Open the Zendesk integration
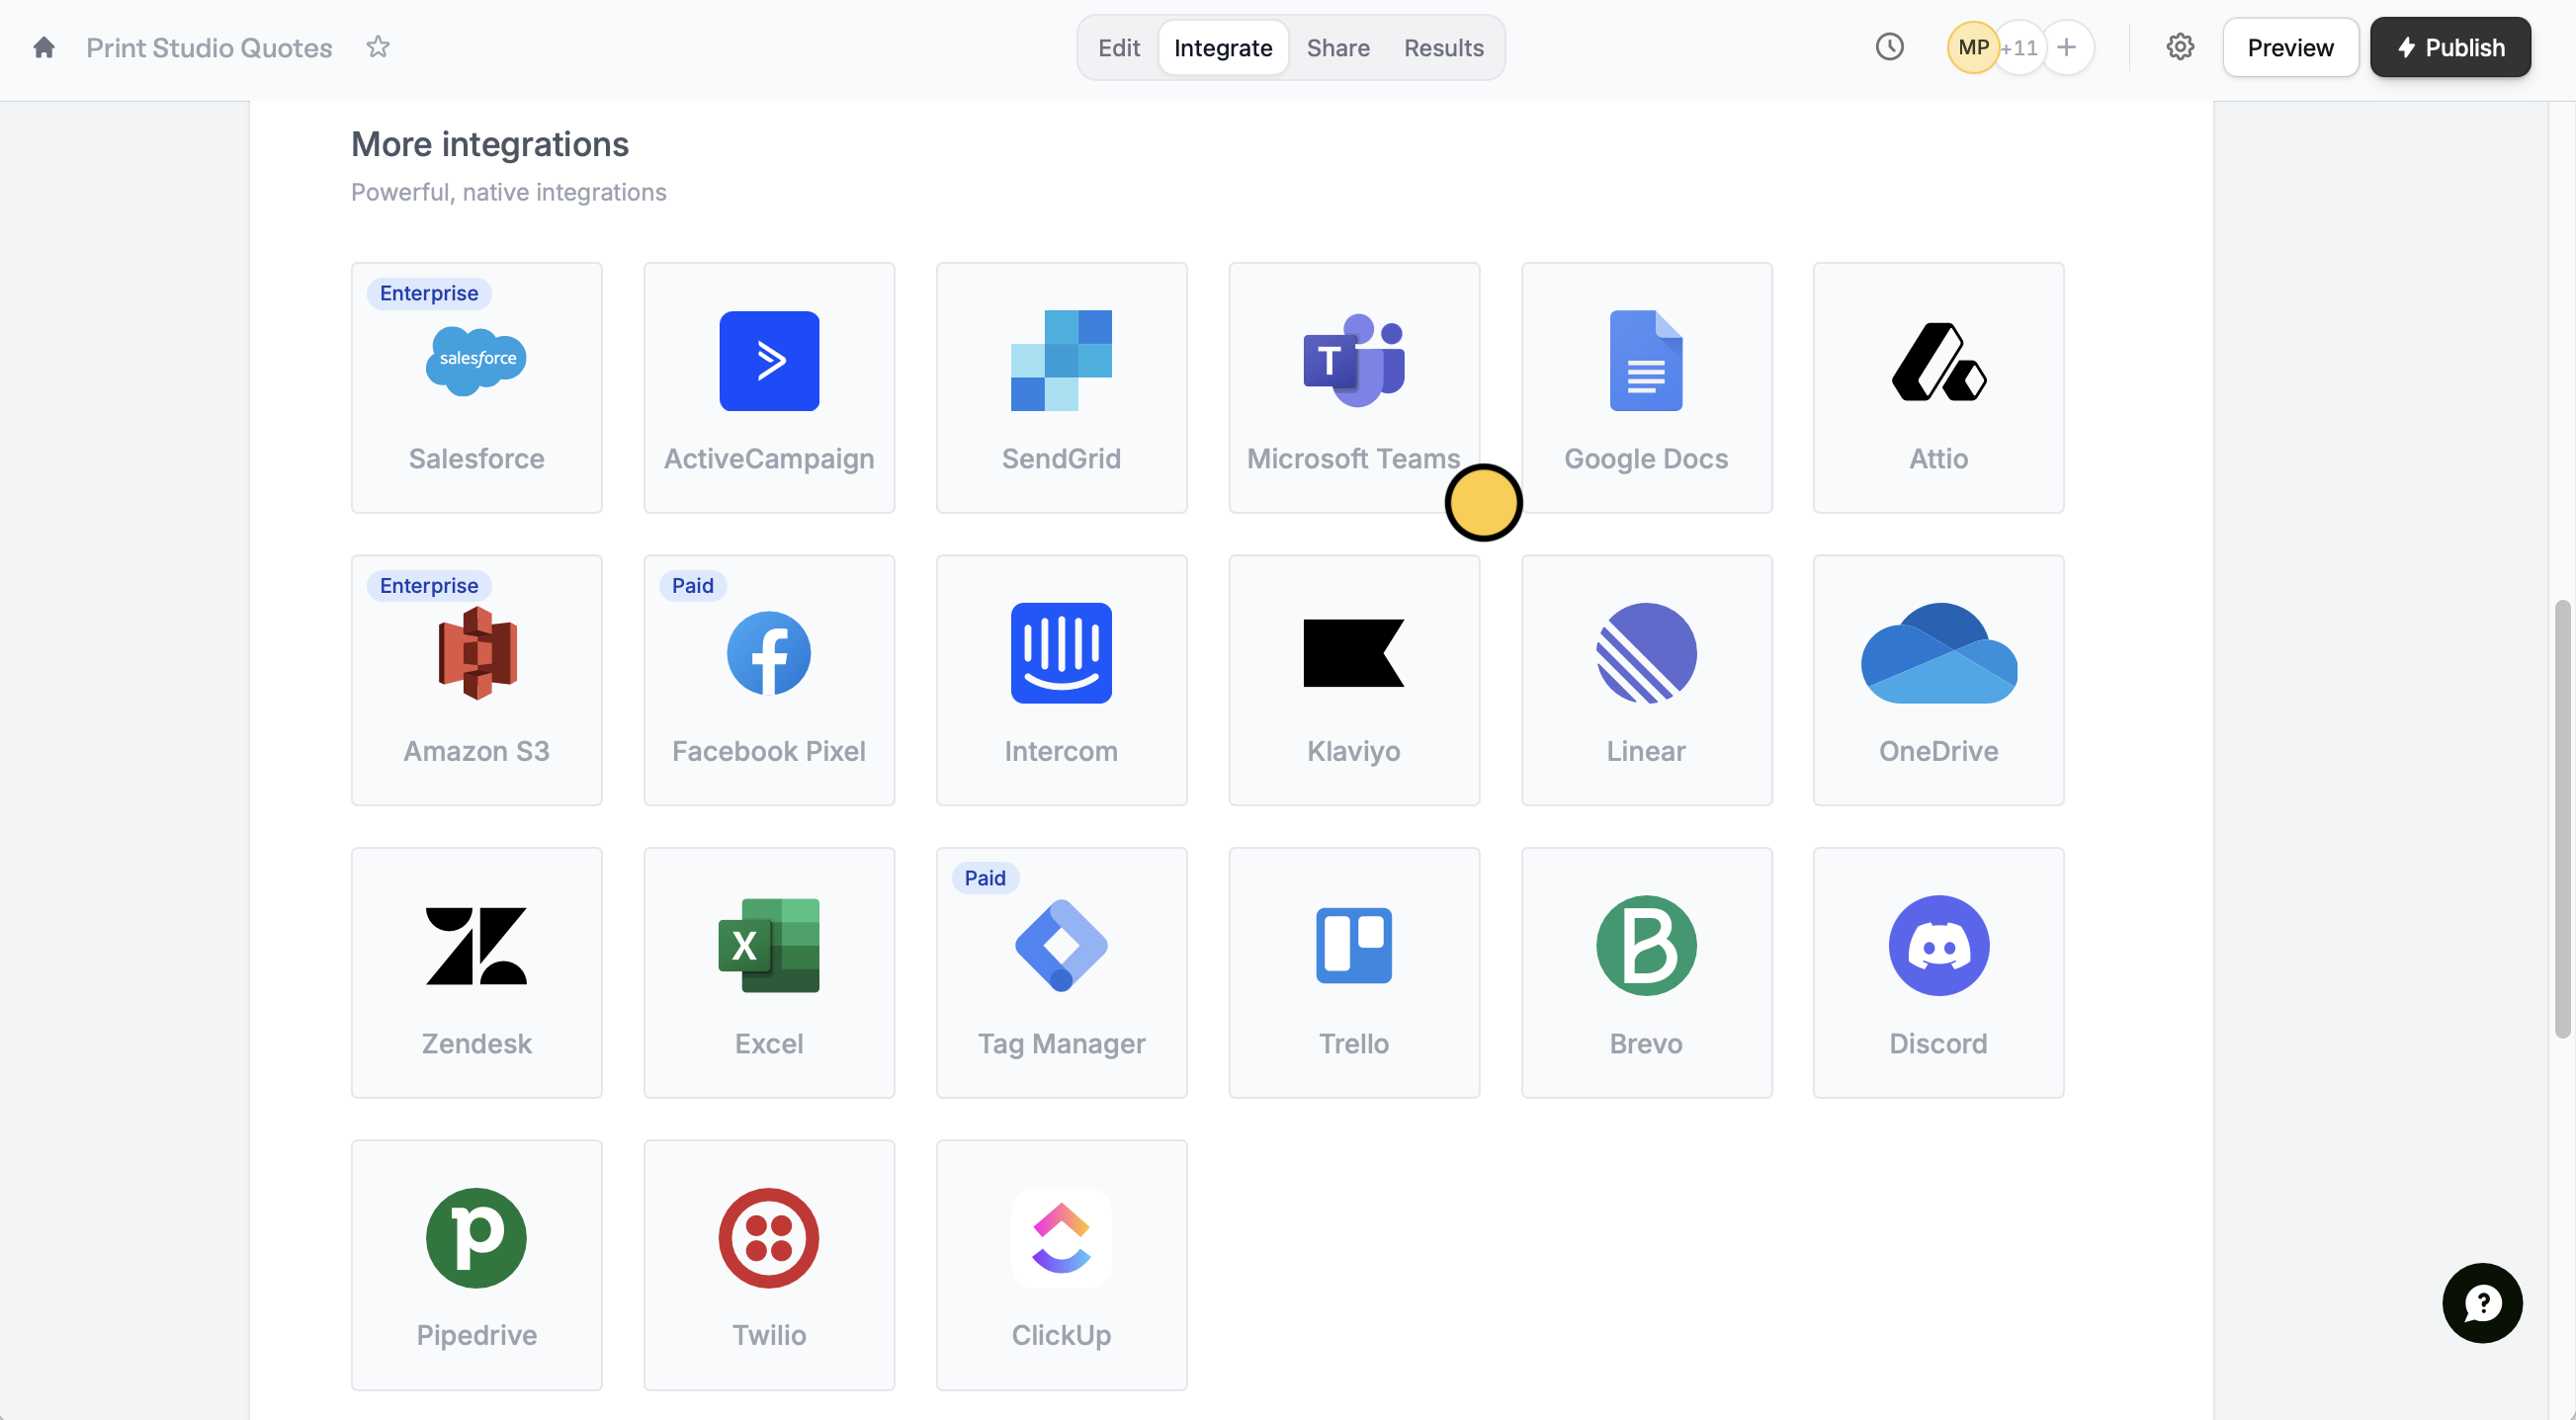Viewport: 2576px width, 1420px height. [x=476, y=972]
